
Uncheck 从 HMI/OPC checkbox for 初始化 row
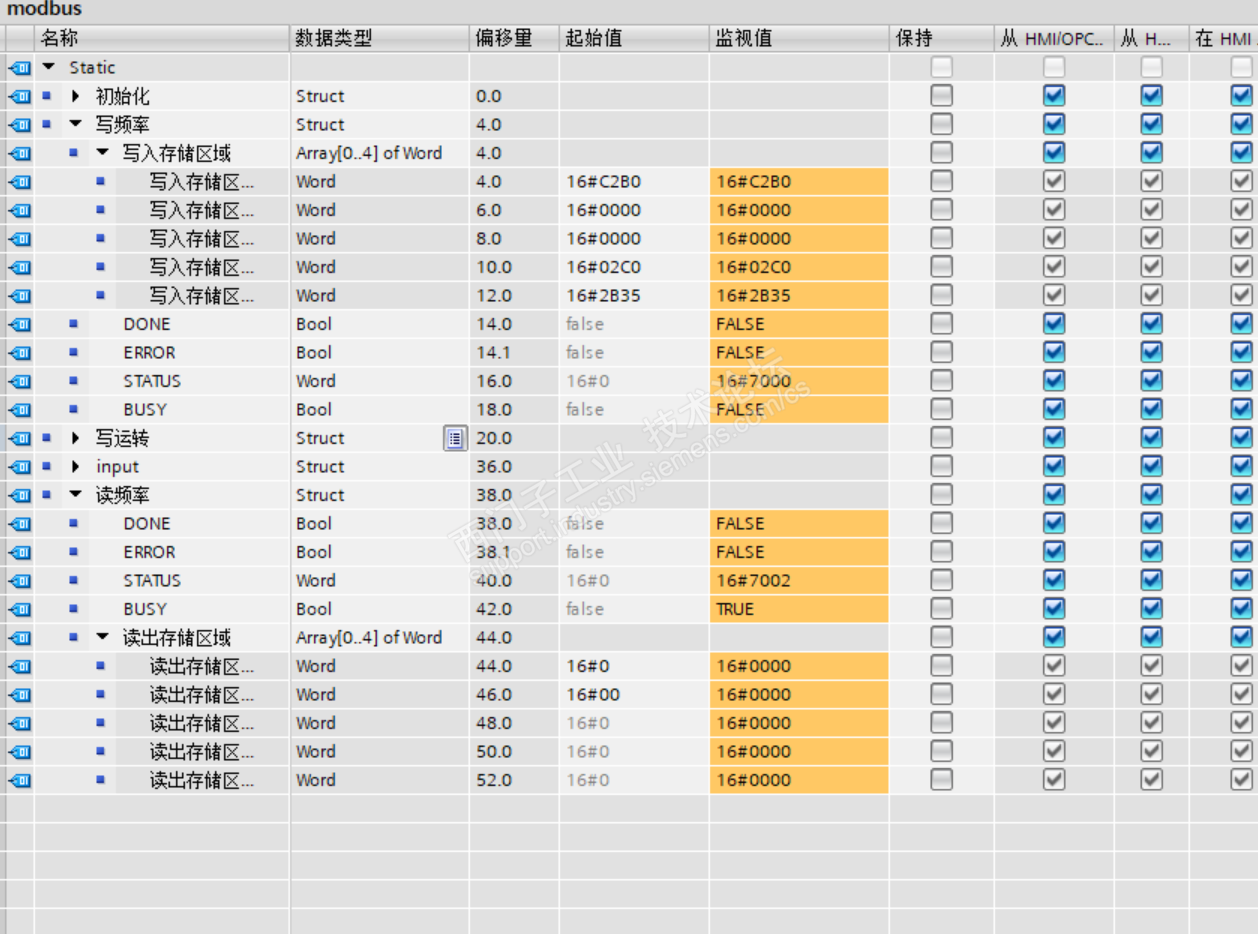(1054, 96)
